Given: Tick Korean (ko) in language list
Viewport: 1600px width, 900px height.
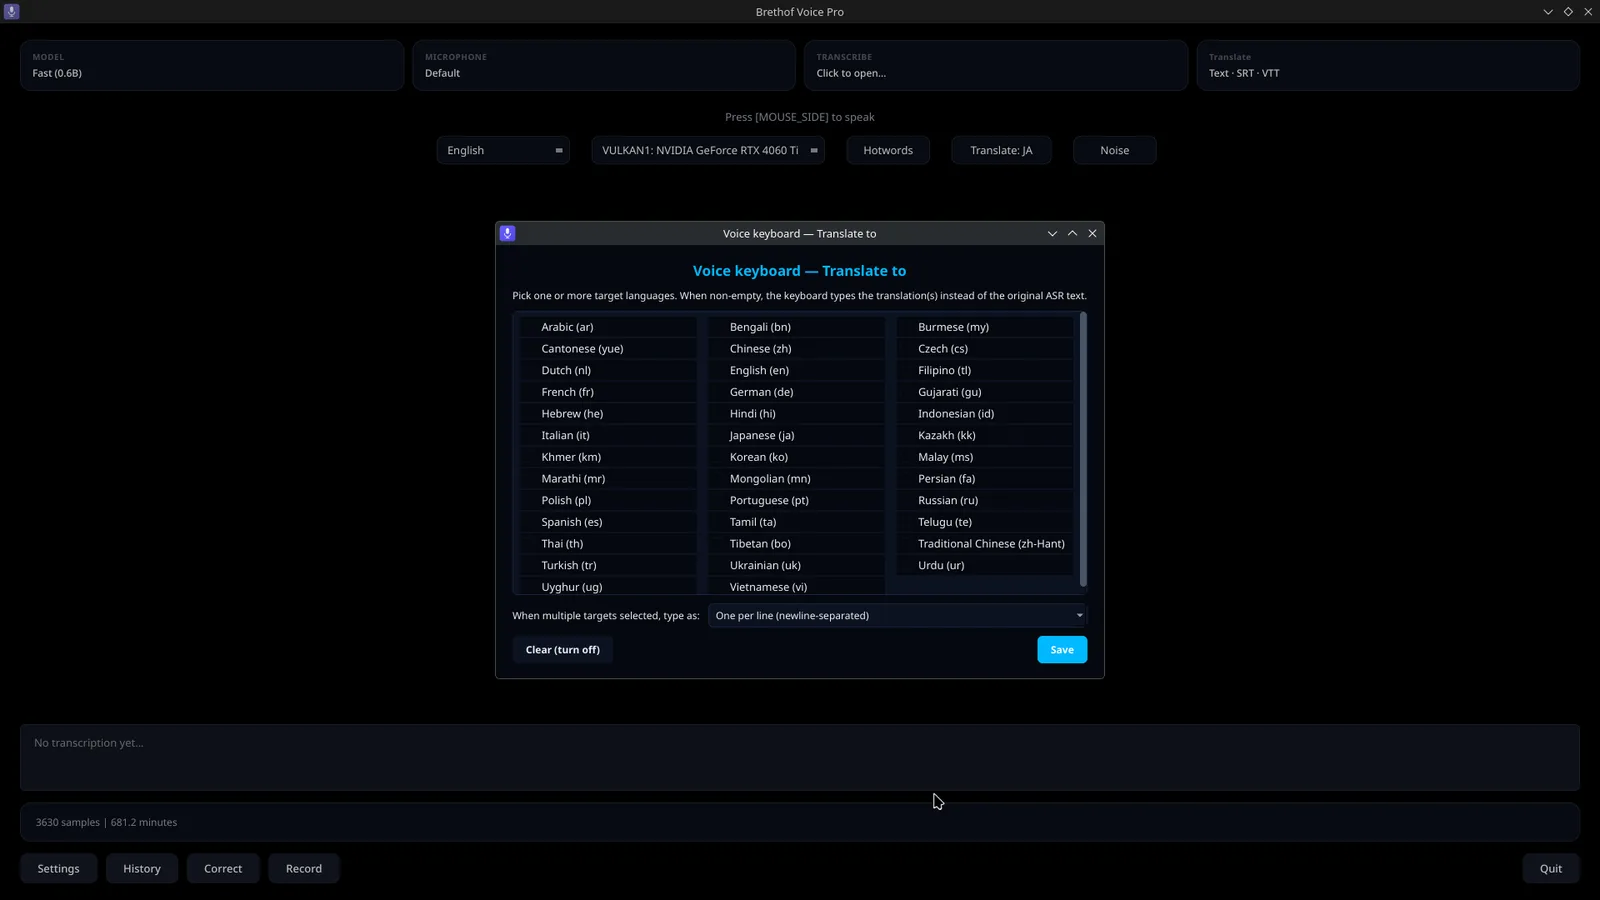Looking at the screenshot, I should 796,457.
